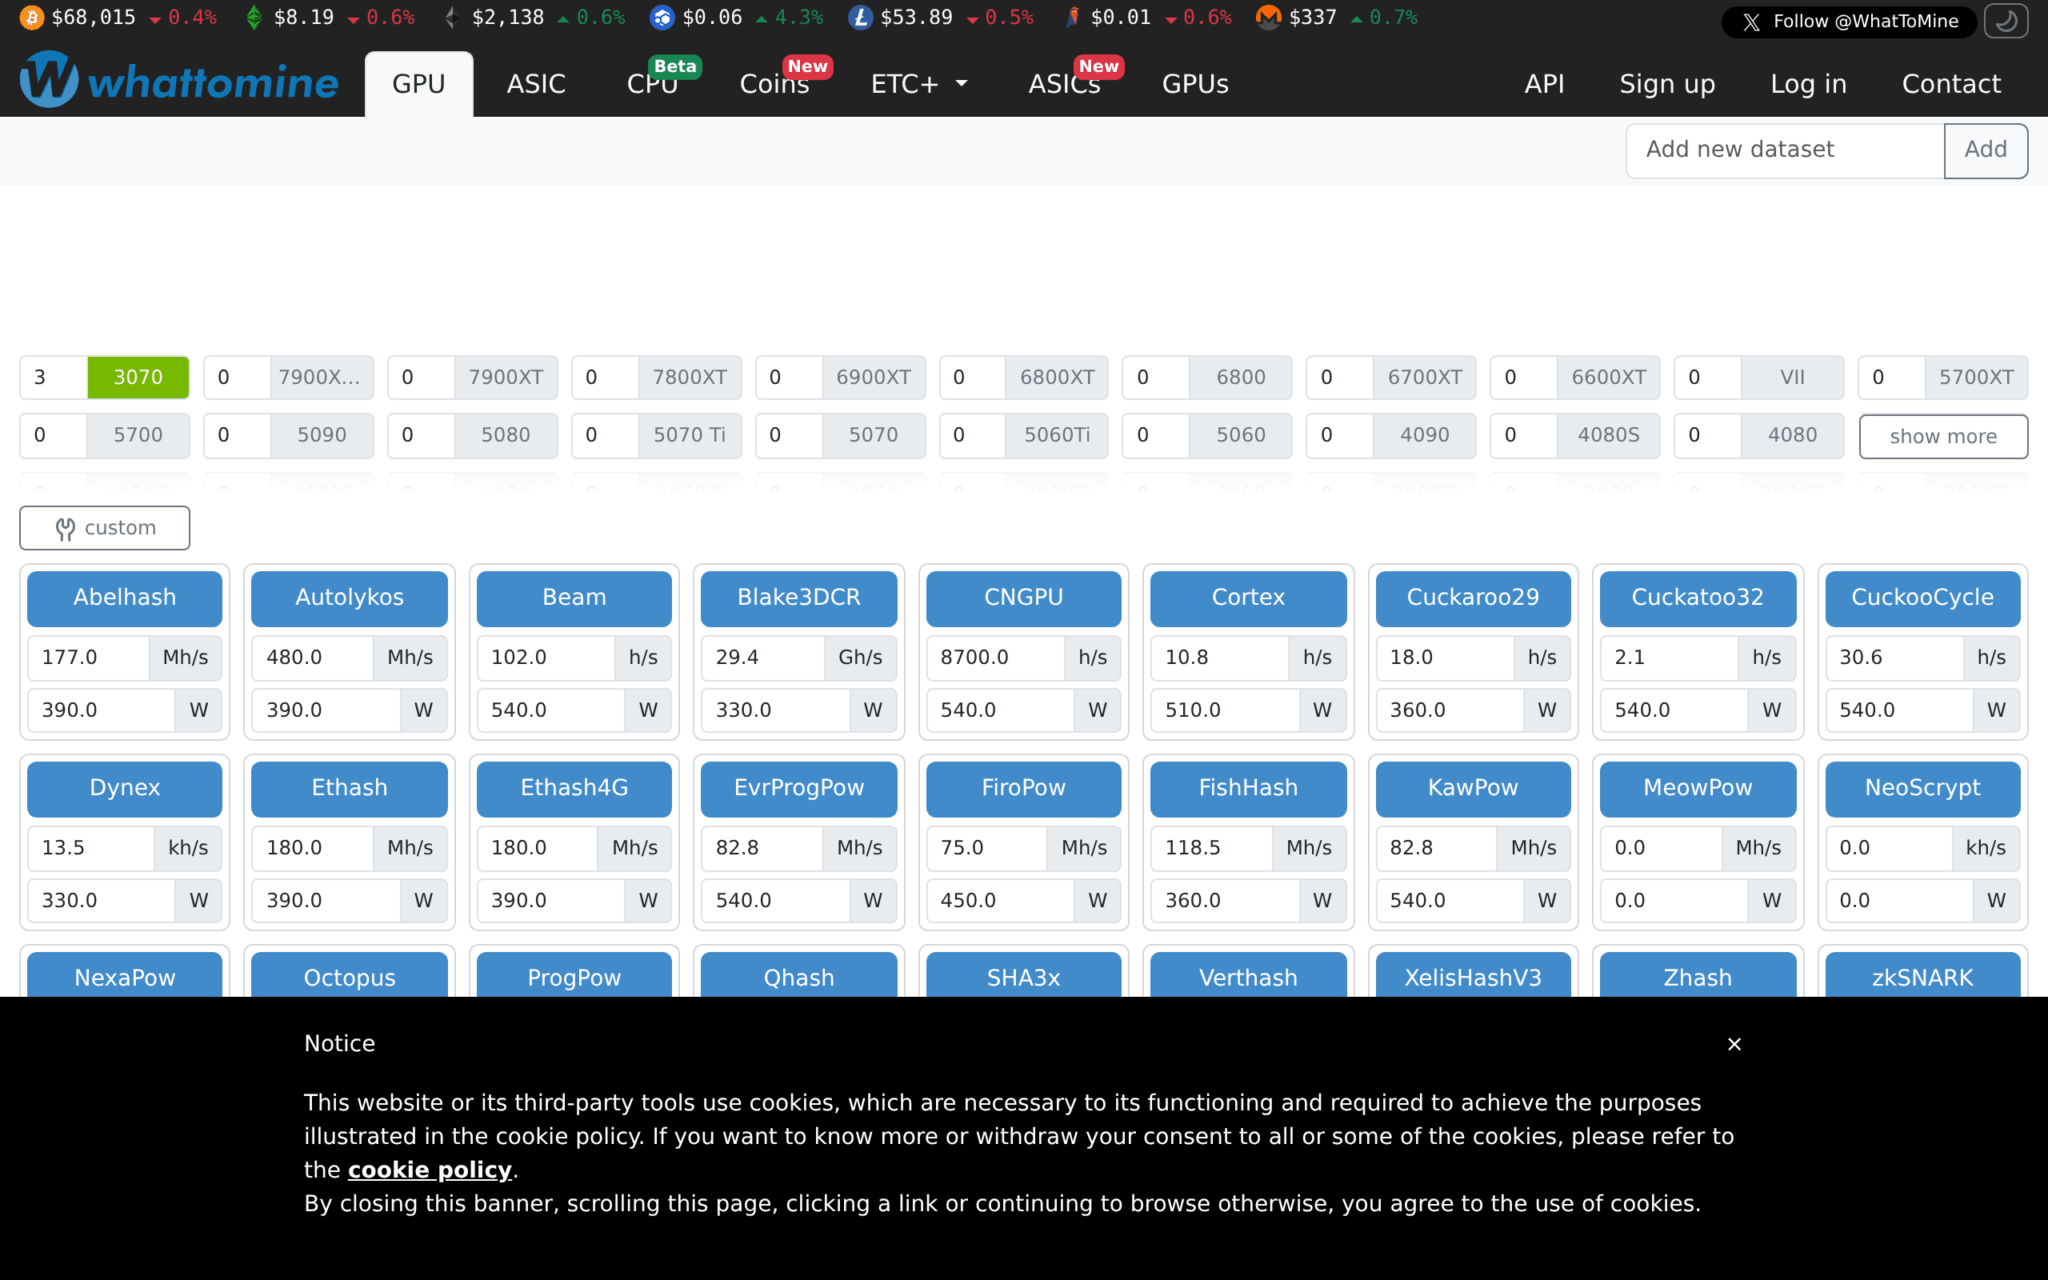2048x1280 pixels.
Task: Expand GPU list with show more
Action: [1942, 436]
